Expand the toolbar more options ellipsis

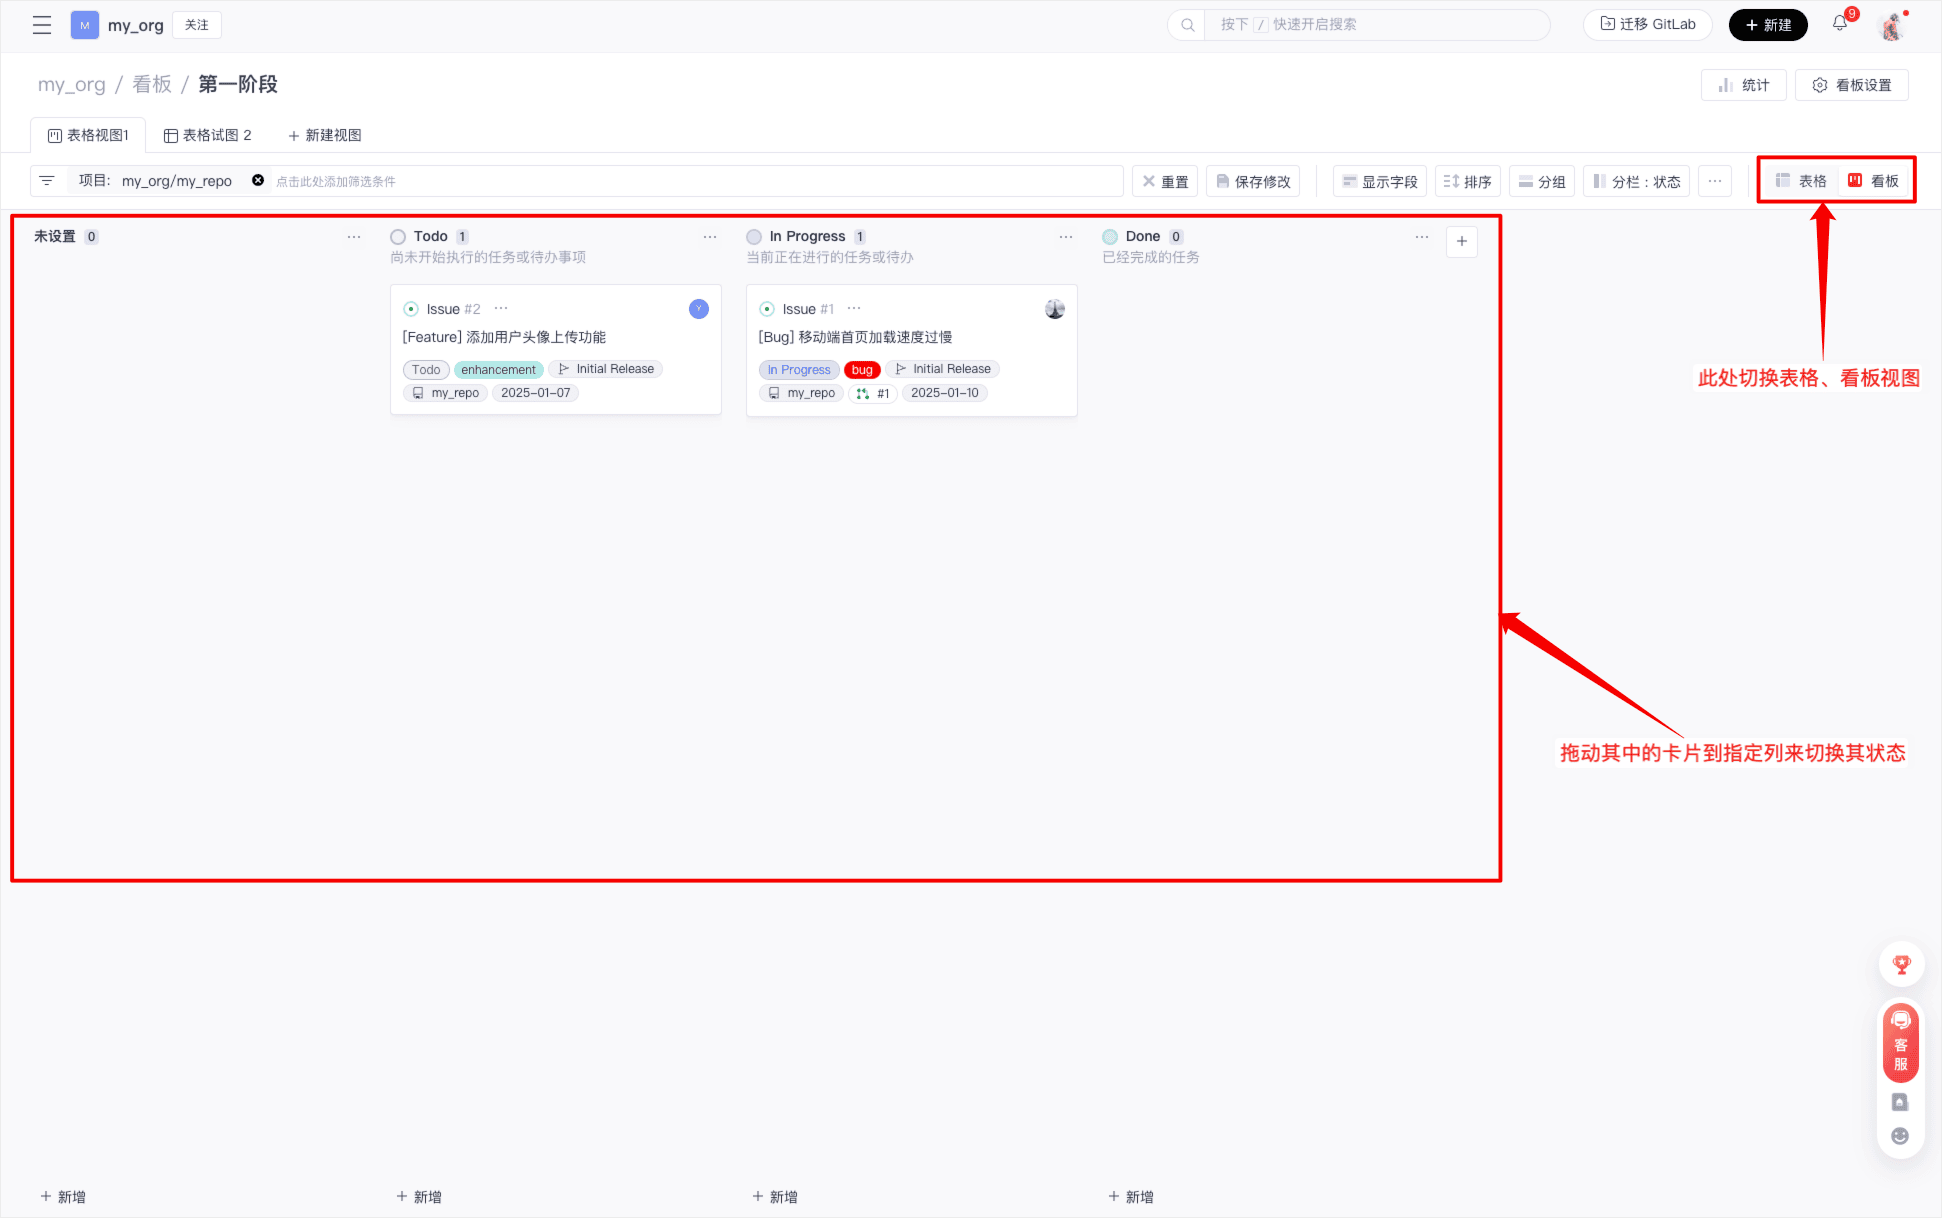(x=1715, y=181)
